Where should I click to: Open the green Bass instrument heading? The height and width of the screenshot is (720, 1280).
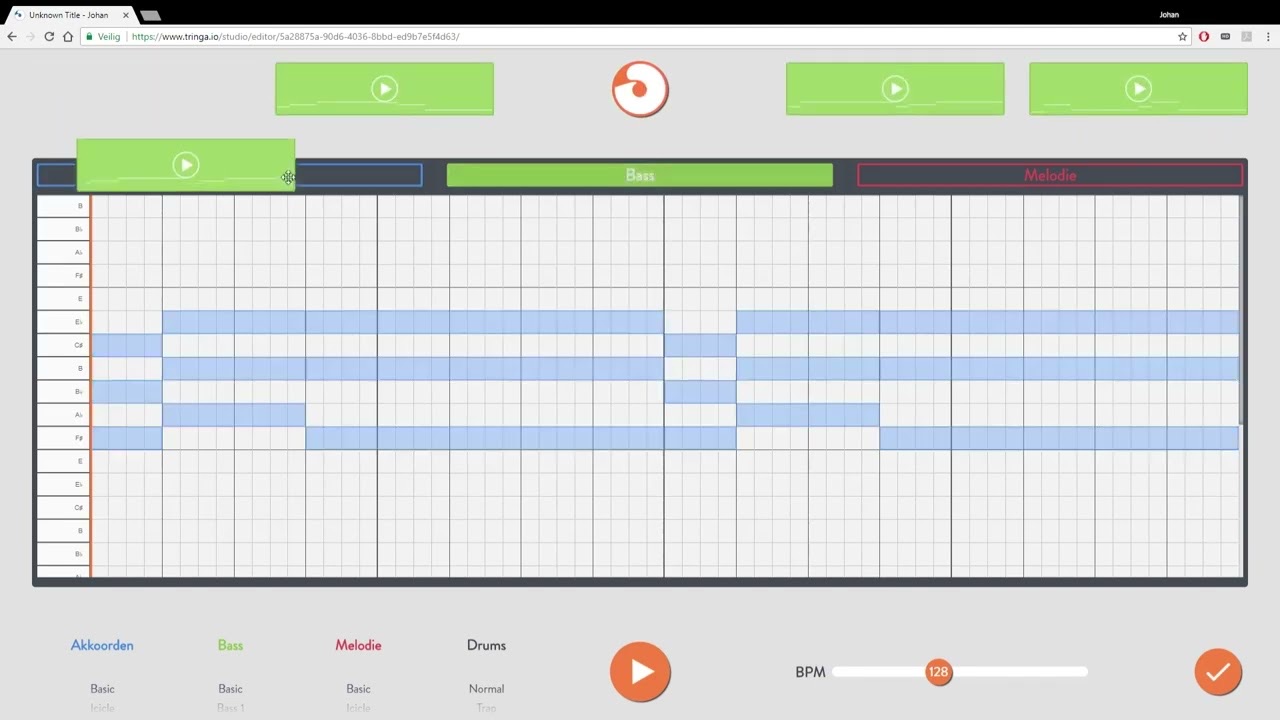[230, 645]
